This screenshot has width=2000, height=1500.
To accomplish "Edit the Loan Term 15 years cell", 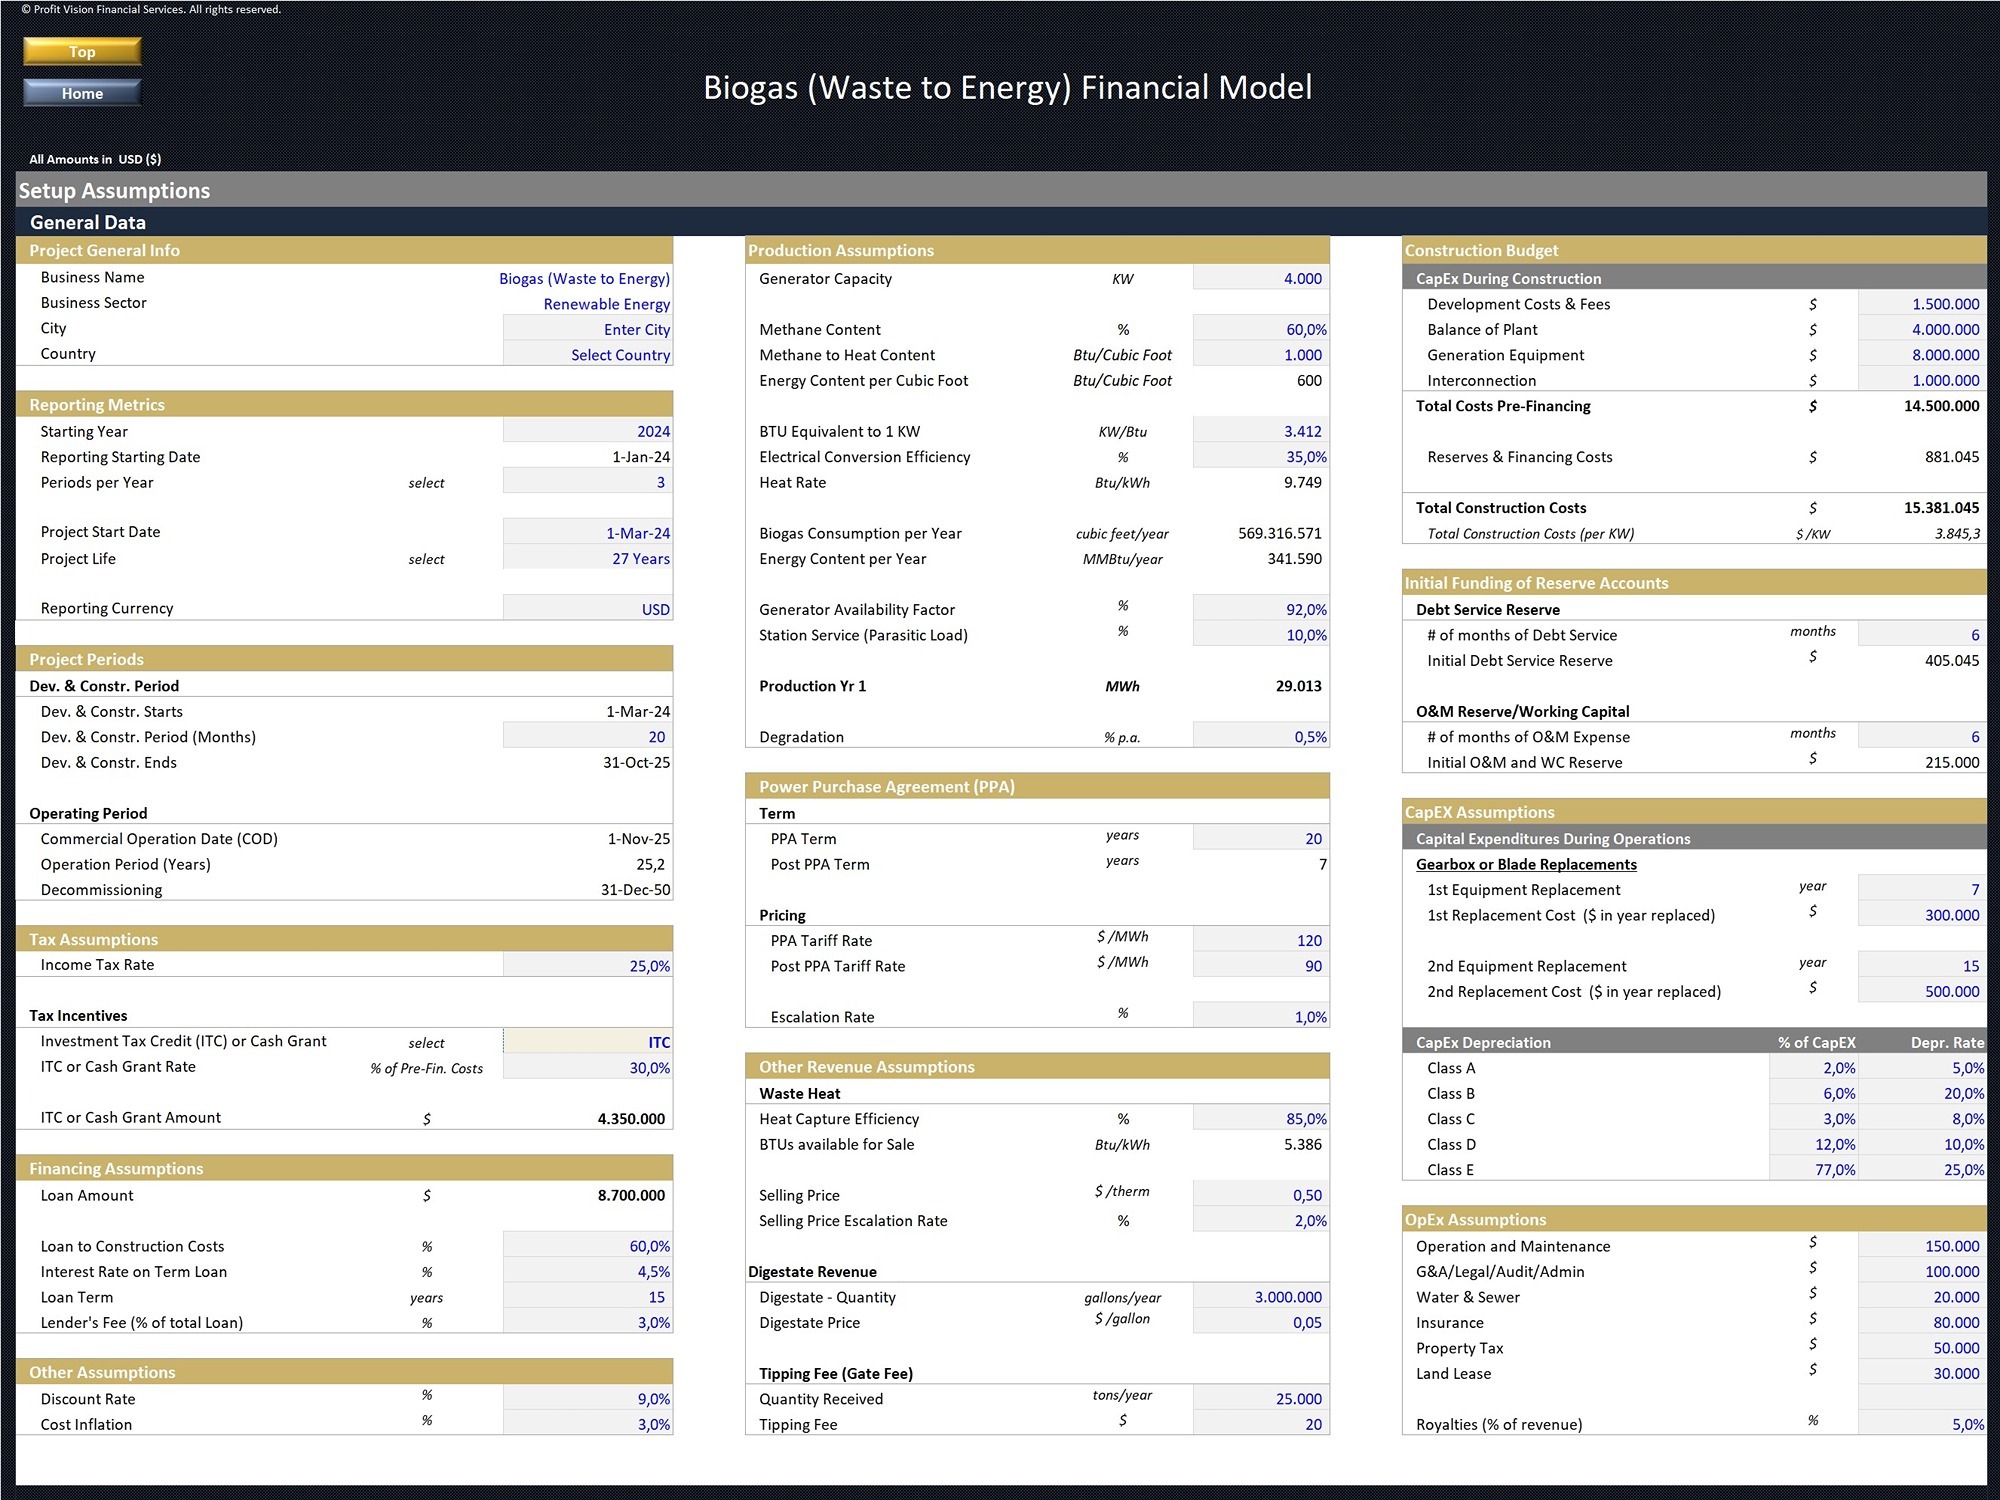I will (588, 1297).
